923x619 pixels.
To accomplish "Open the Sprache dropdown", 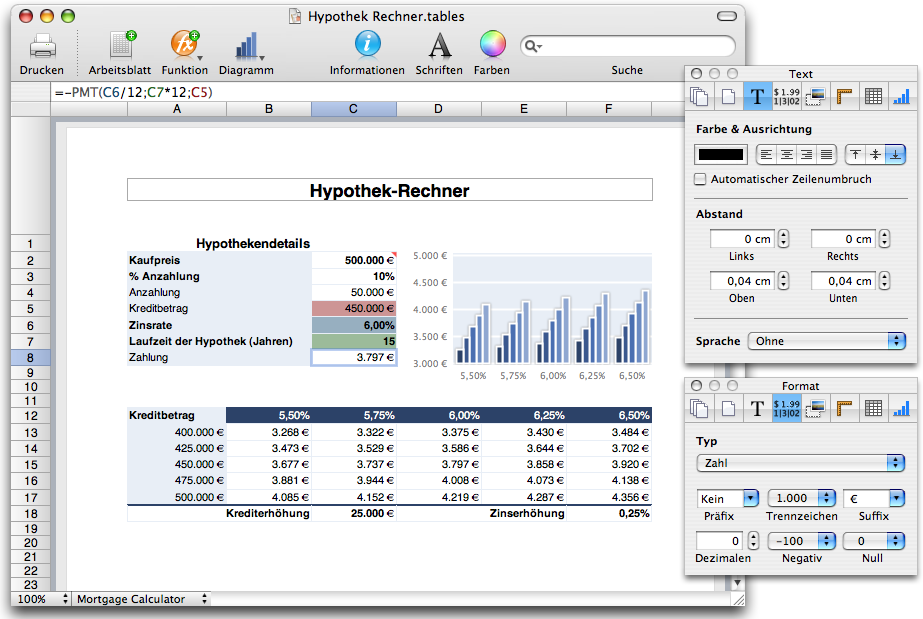I will [826, 341].
